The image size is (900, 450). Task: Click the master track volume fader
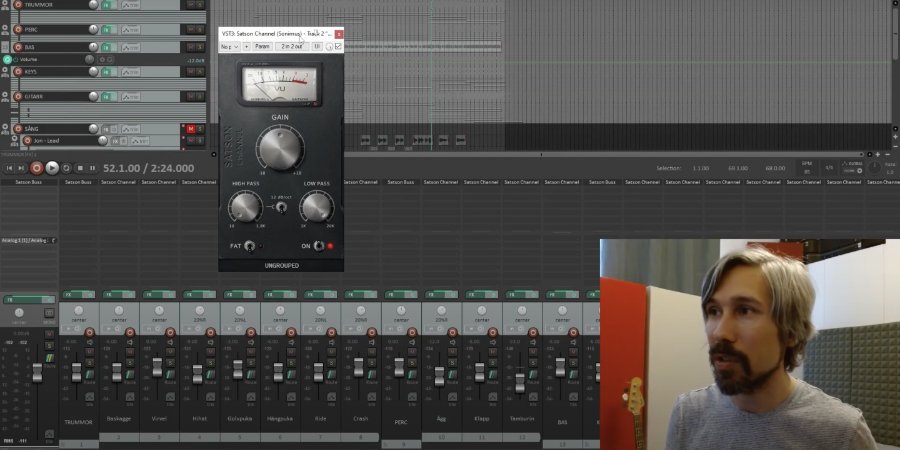[37, 373]
